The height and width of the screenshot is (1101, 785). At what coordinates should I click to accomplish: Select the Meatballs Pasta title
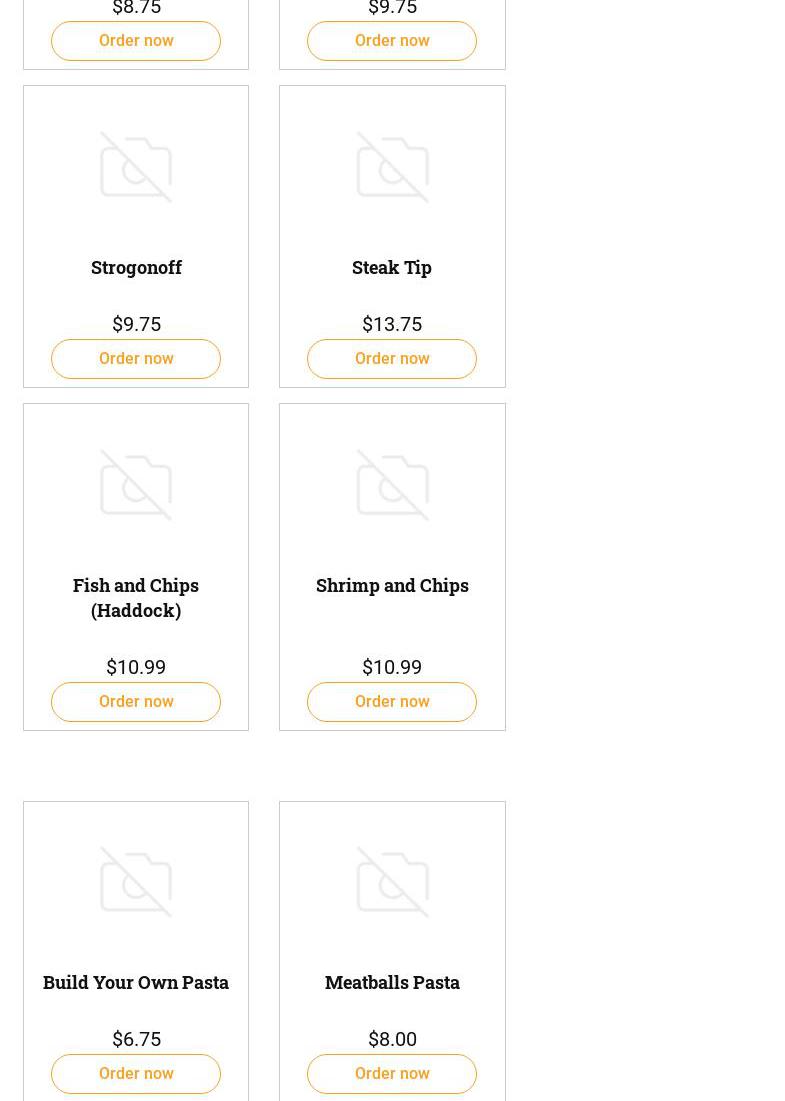[392, 982]
